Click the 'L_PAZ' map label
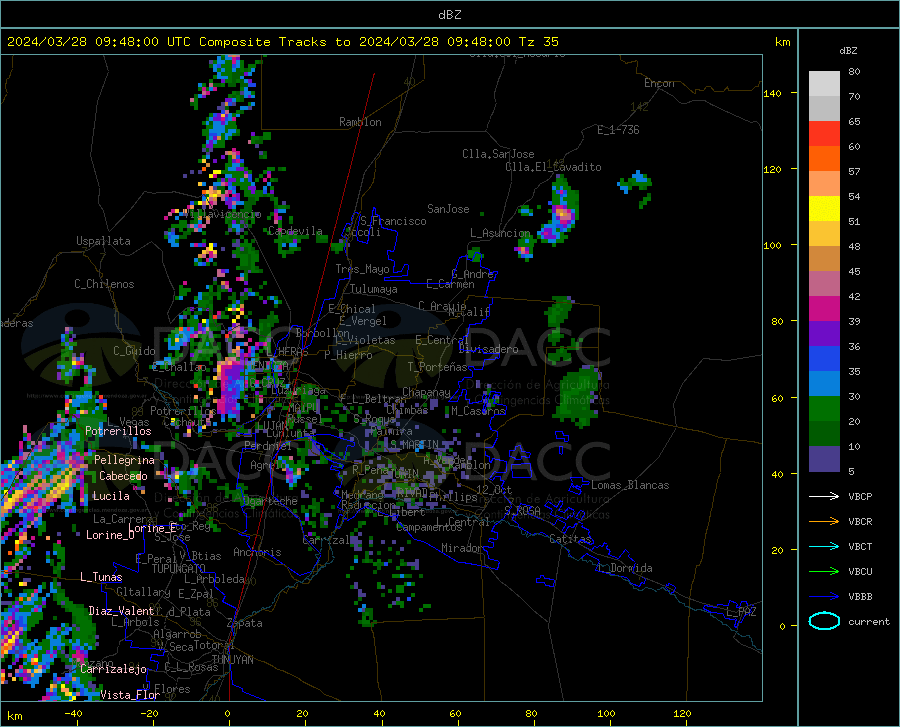Screen dimensions: 900x727 (x=741, y=612)
